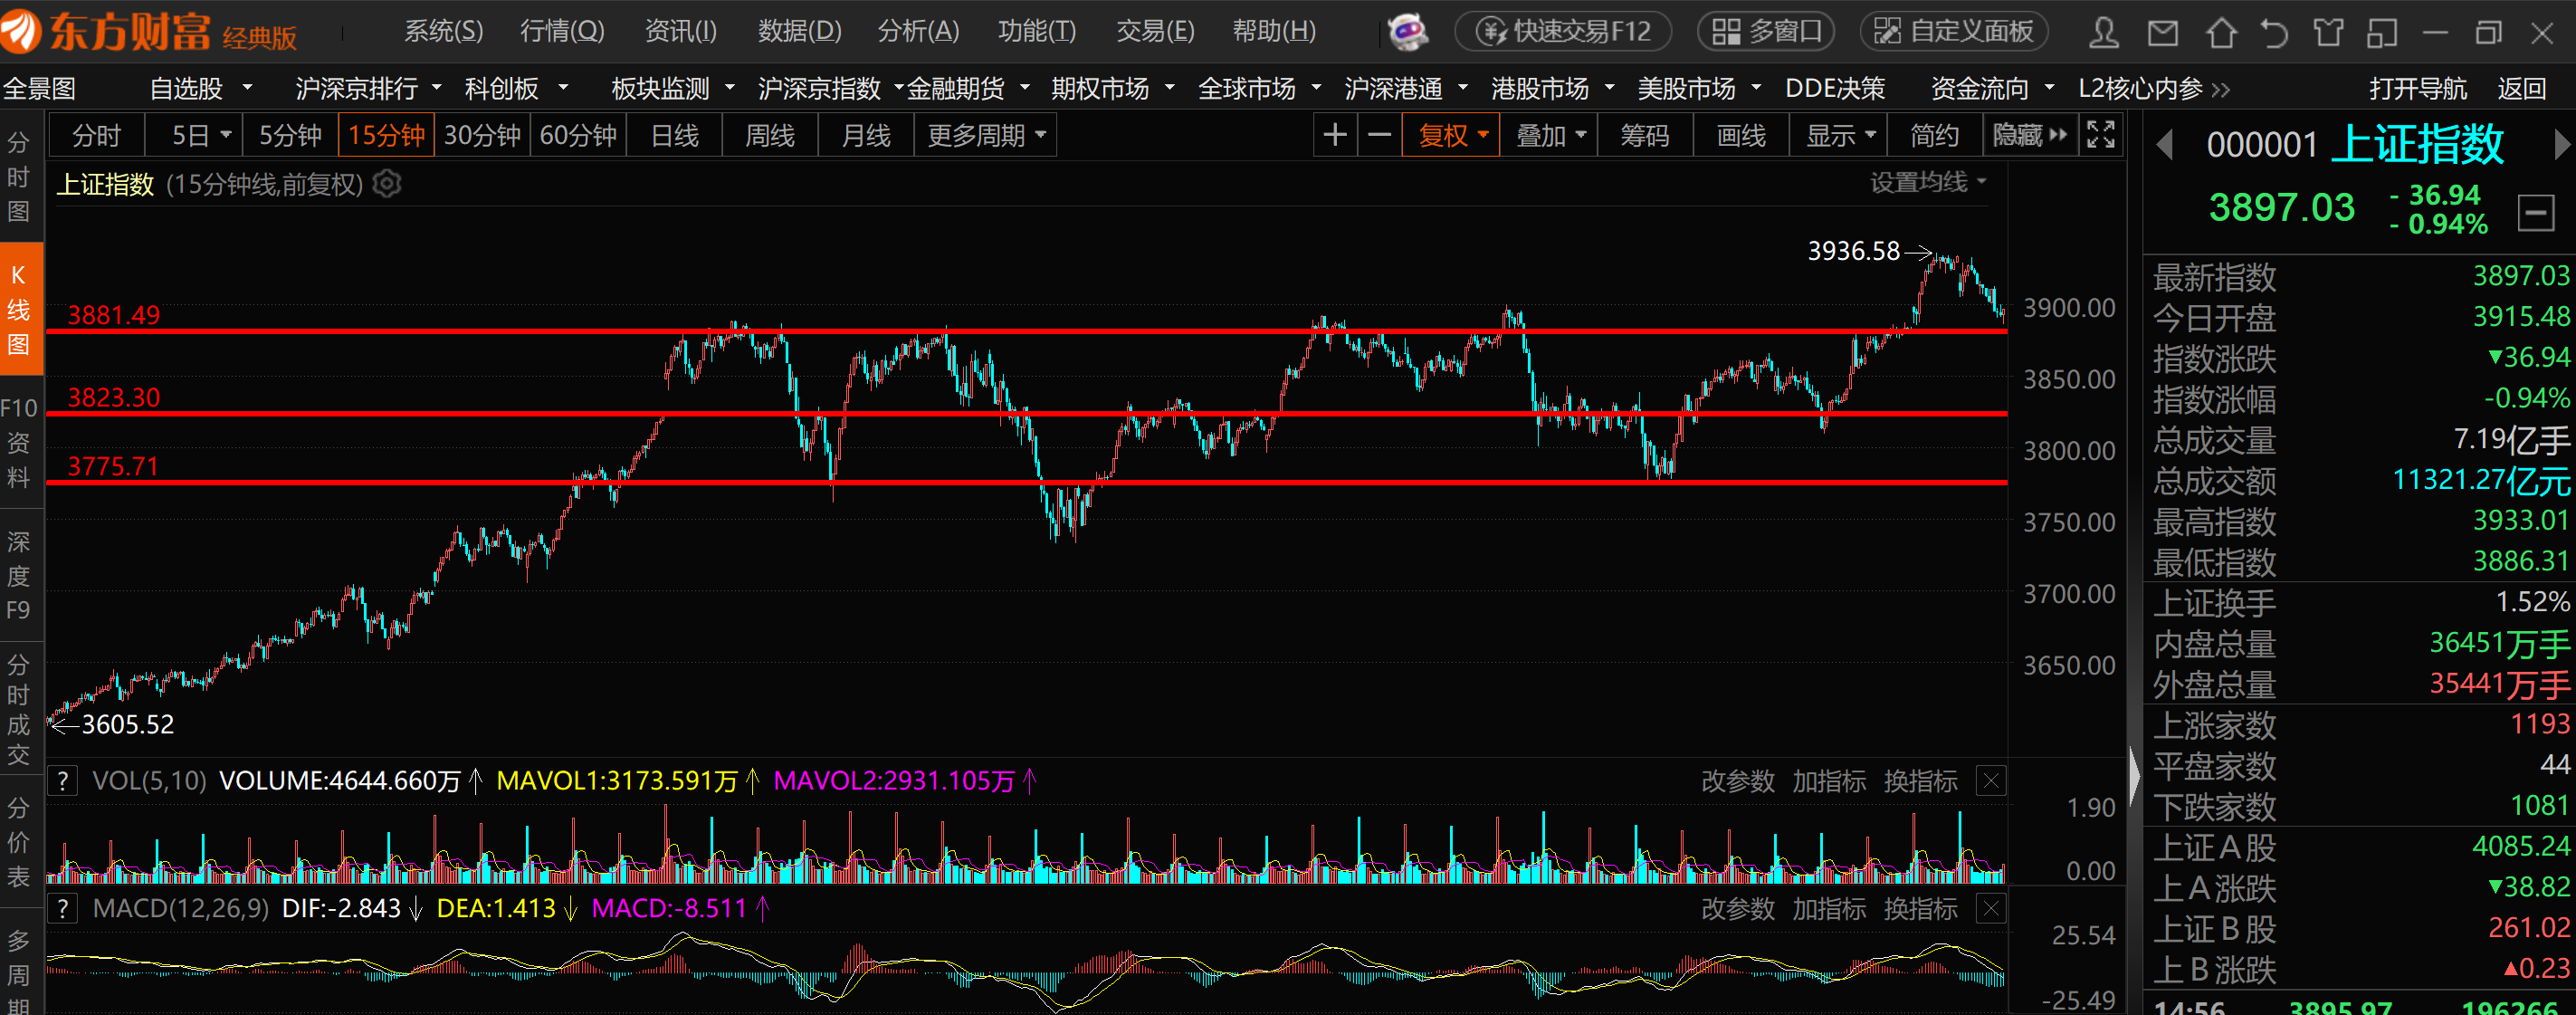Open the skin (shirt) theme icon

[x=2328, y=33]
